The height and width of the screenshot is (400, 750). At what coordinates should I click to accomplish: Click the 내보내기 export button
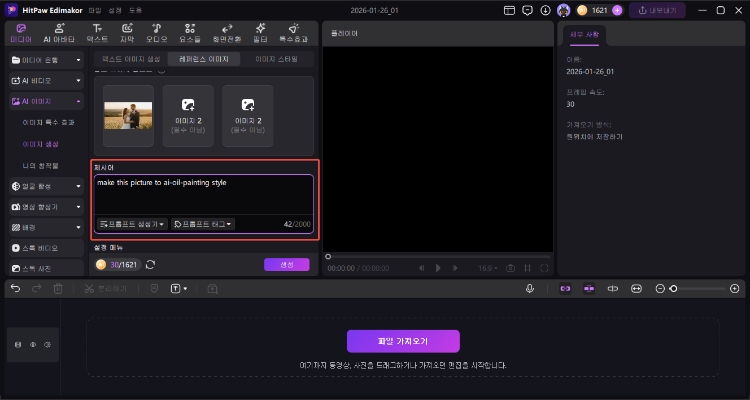click(x=657, y=10)
